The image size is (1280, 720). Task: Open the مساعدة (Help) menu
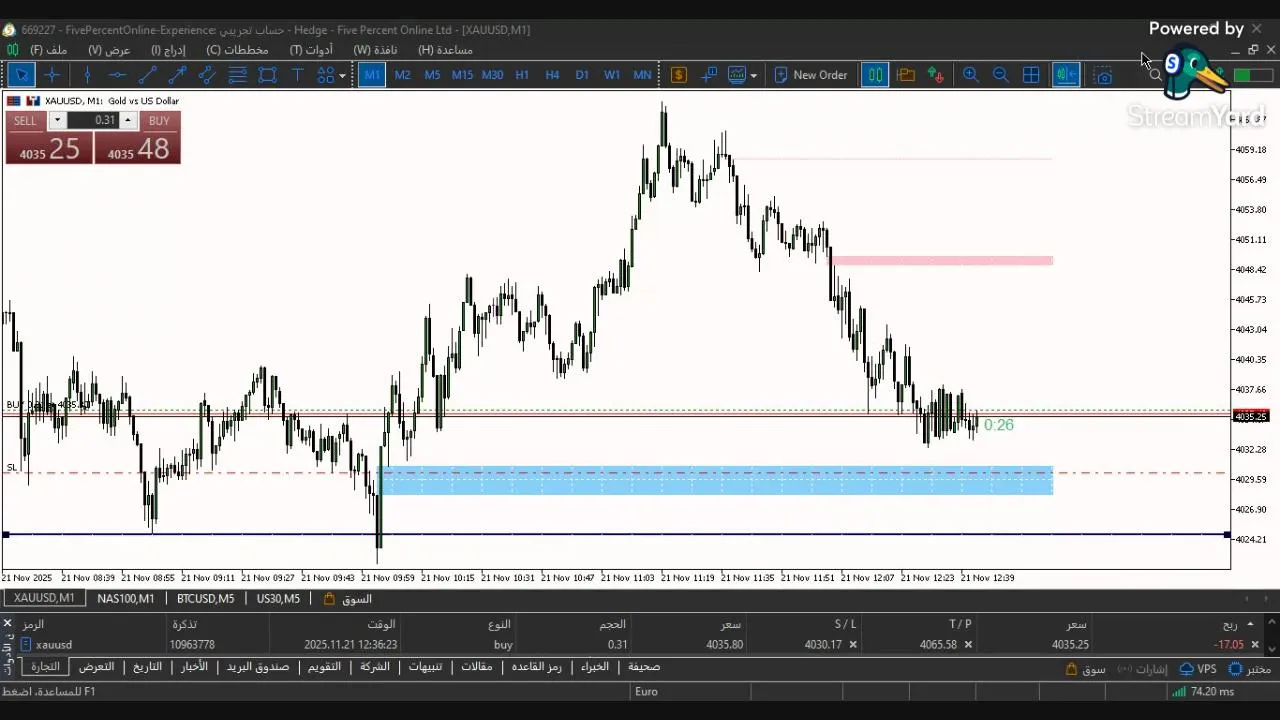445,49
